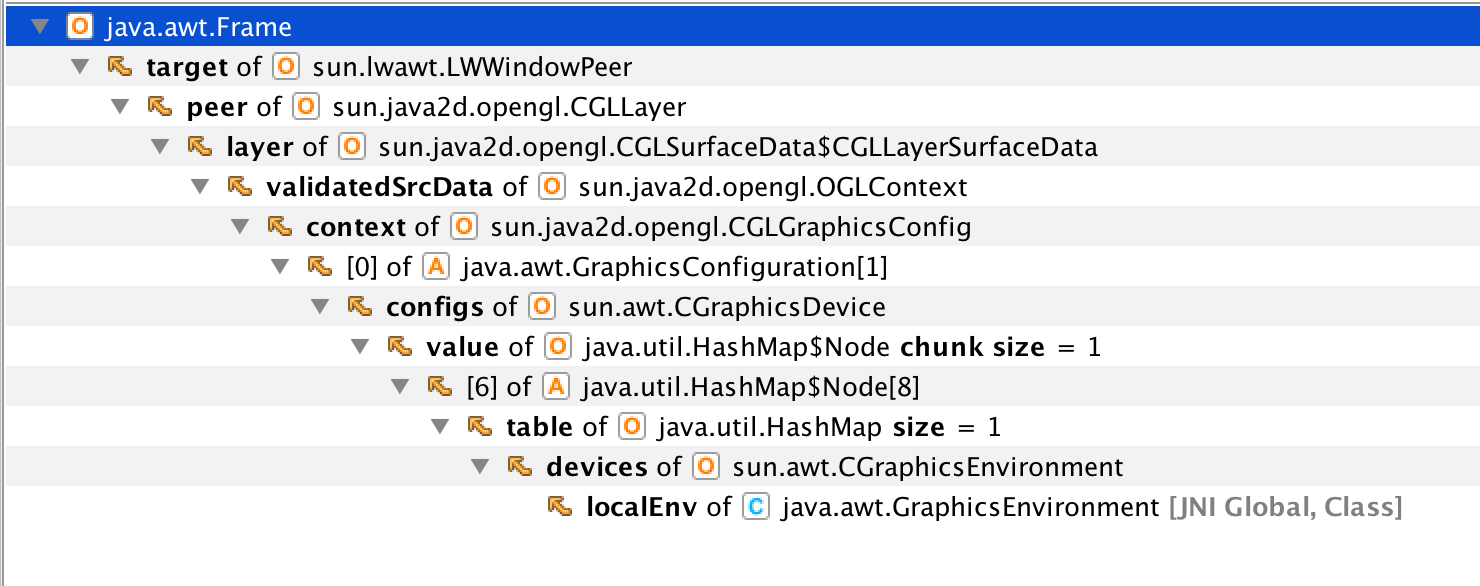
Task: Select the sun.java2d.opengl.OGLContext text
Action: pyautogui.click(x=773, y=187)
